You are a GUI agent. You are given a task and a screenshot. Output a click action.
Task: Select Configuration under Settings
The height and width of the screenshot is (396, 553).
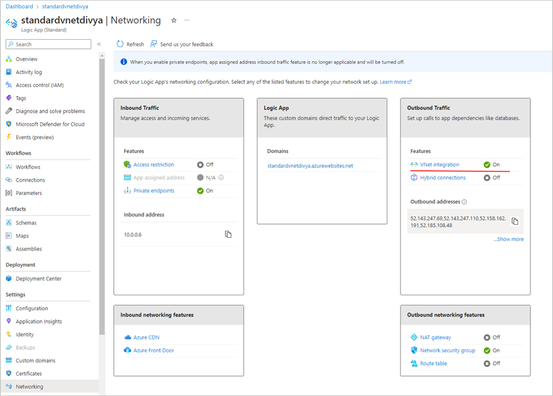click(32, 308)
